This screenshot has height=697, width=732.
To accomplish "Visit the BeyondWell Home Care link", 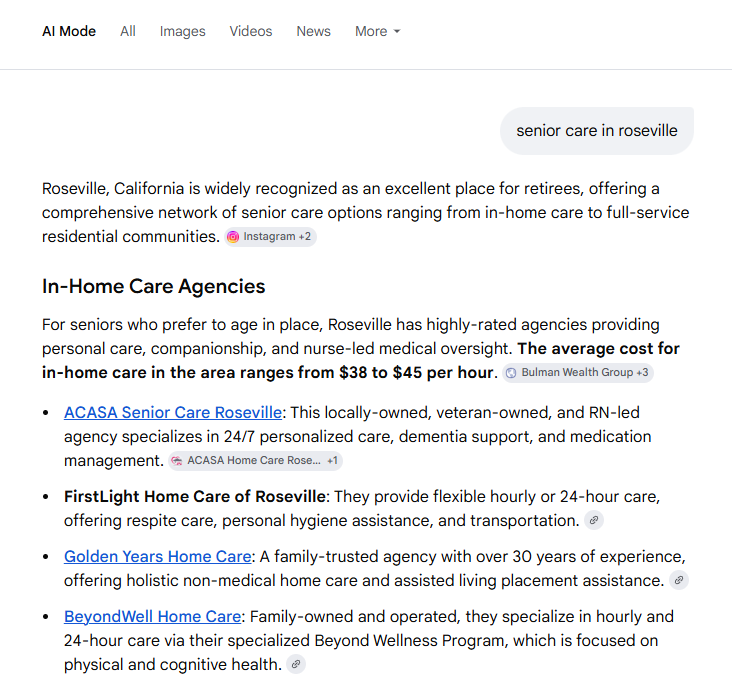I will pos(153,617).
